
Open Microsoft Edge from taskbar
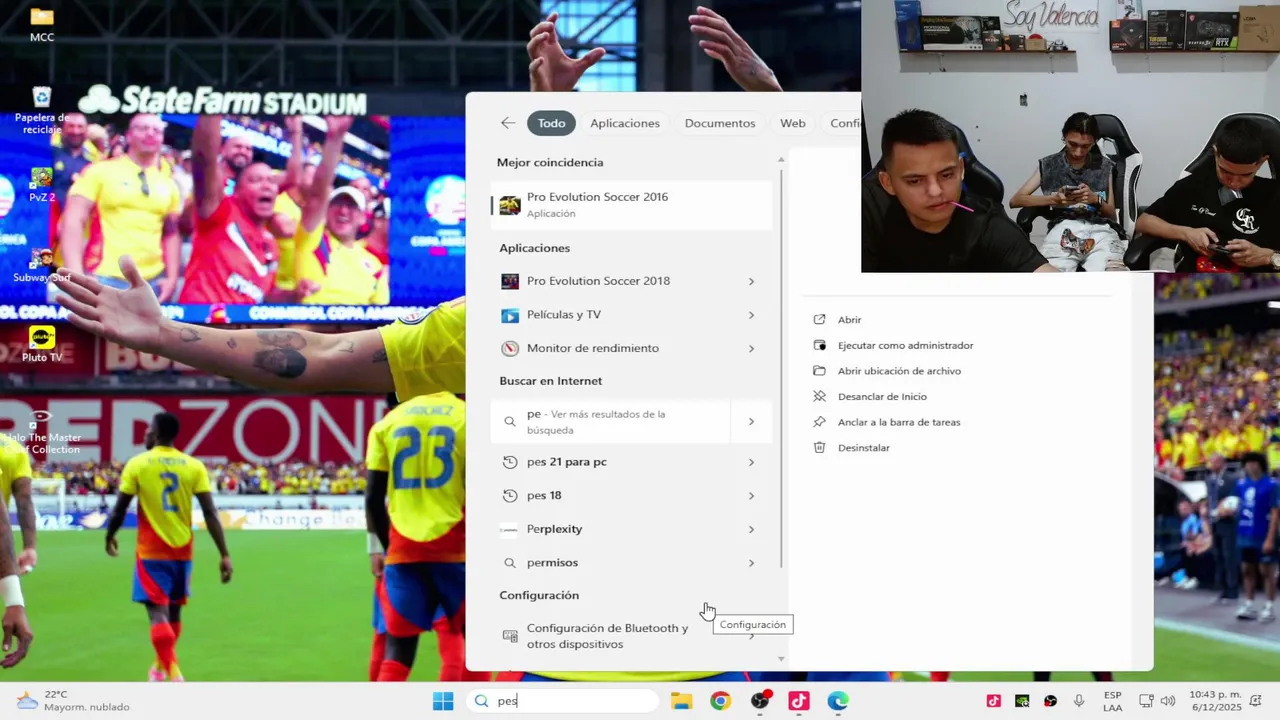838,701
